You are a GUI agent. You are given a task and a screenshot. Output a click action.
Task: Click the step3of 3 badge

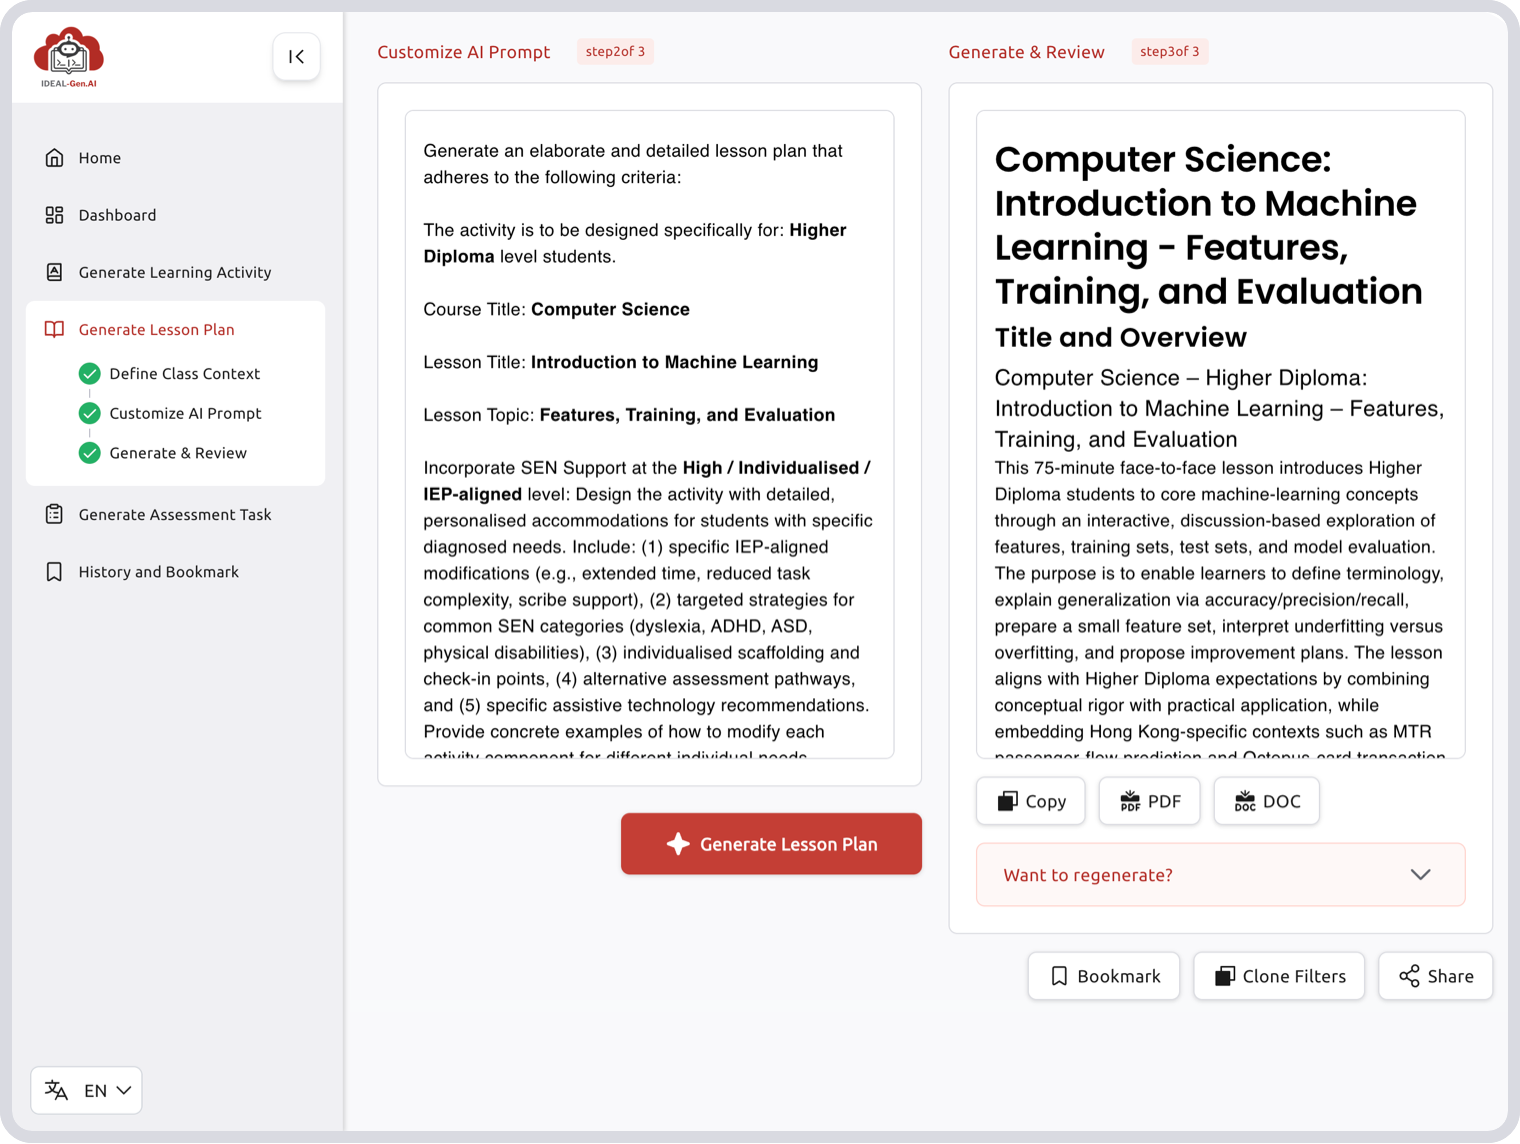[x=1169, y=52]
